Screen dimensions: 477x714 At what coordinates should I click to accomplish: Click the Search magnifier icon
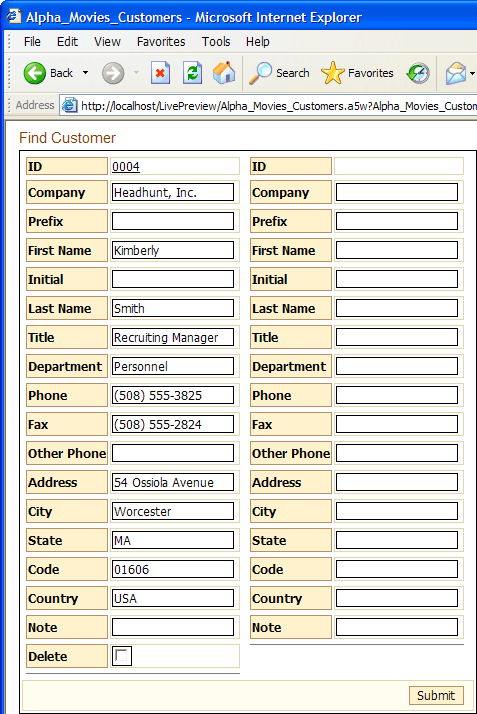pyautogui.click(x=260, y=73)
